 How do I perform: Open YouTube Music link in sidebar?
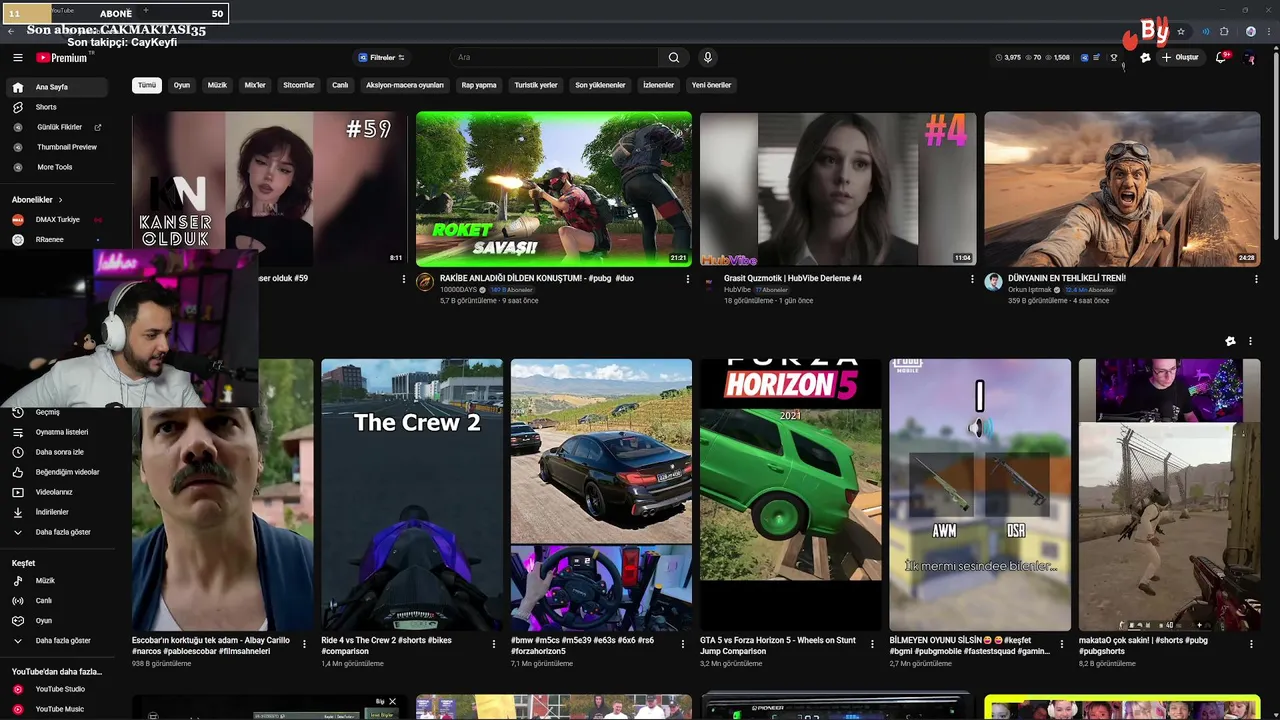tap(59, 709)
